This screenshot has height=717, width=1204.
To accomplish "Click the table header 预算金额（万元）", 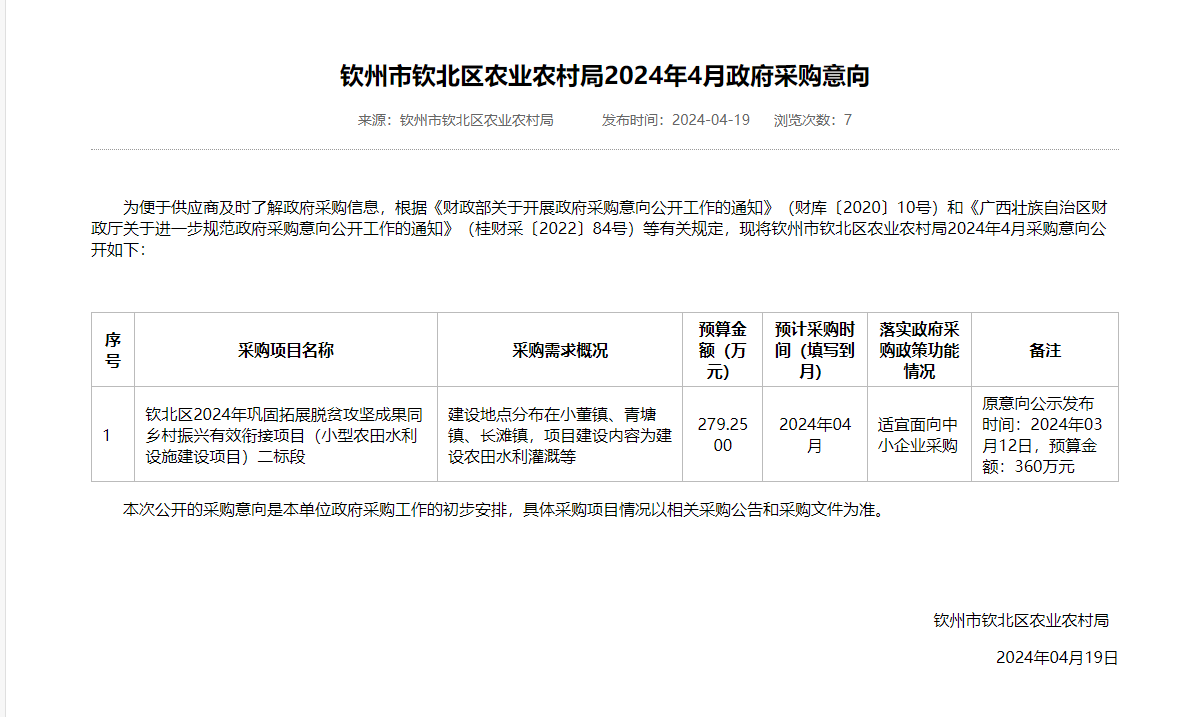I will (722, 350).
